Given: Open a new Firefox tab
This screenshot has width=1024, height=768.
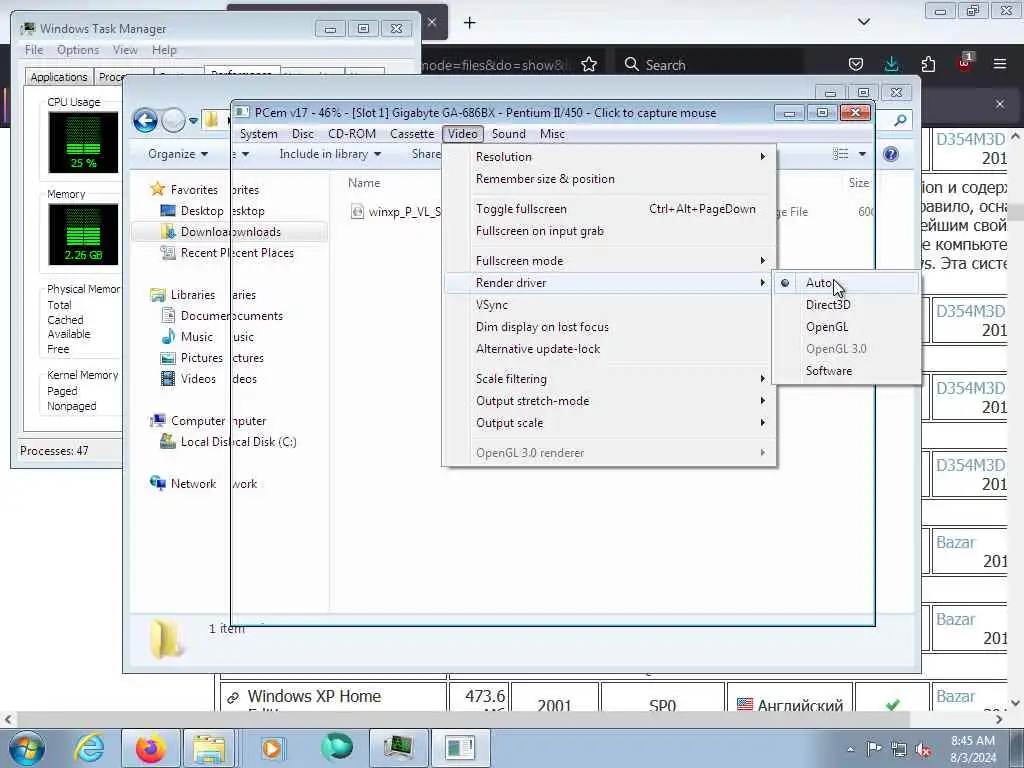Looking at the screenshot, I should [x=470, y=23].
